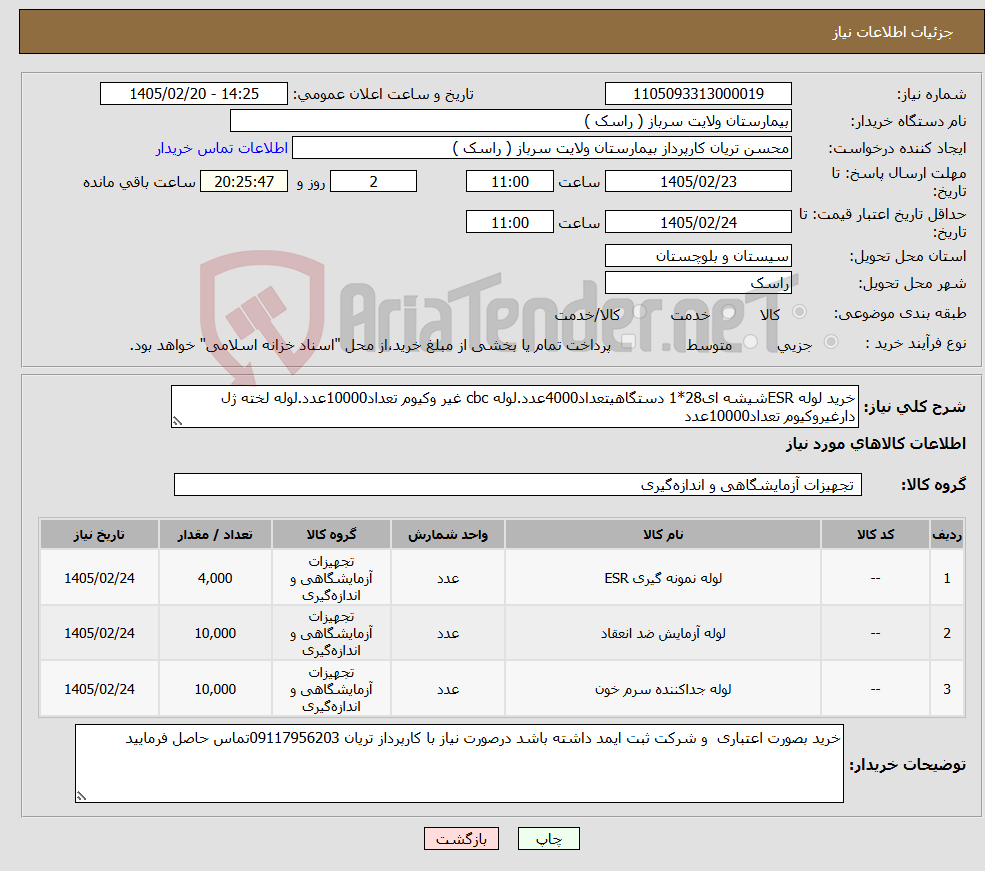985x871 pixels.
Task: Click the price validity time field 11:00
Action: coord(509,222)
